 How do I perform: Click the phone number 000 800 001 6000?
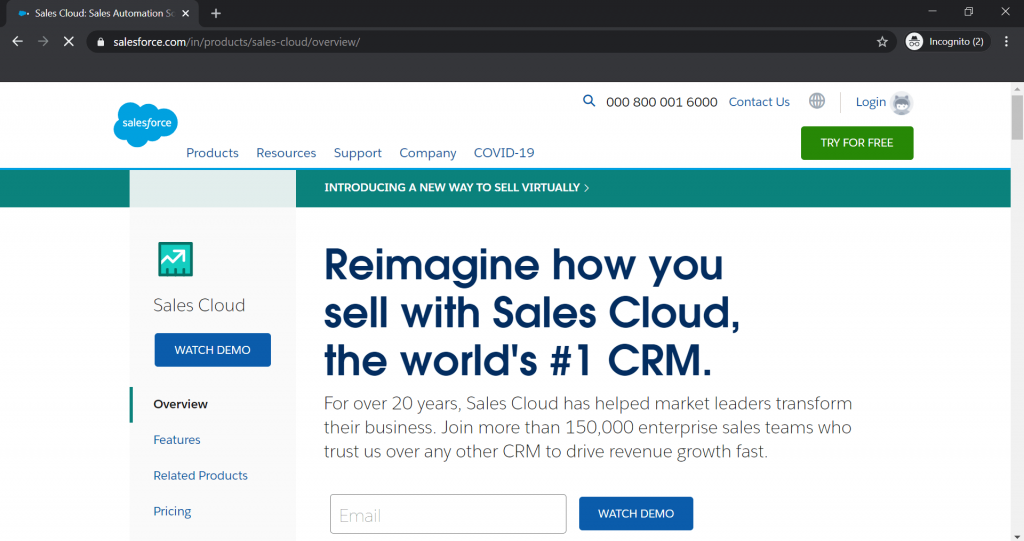click(662, 102)
